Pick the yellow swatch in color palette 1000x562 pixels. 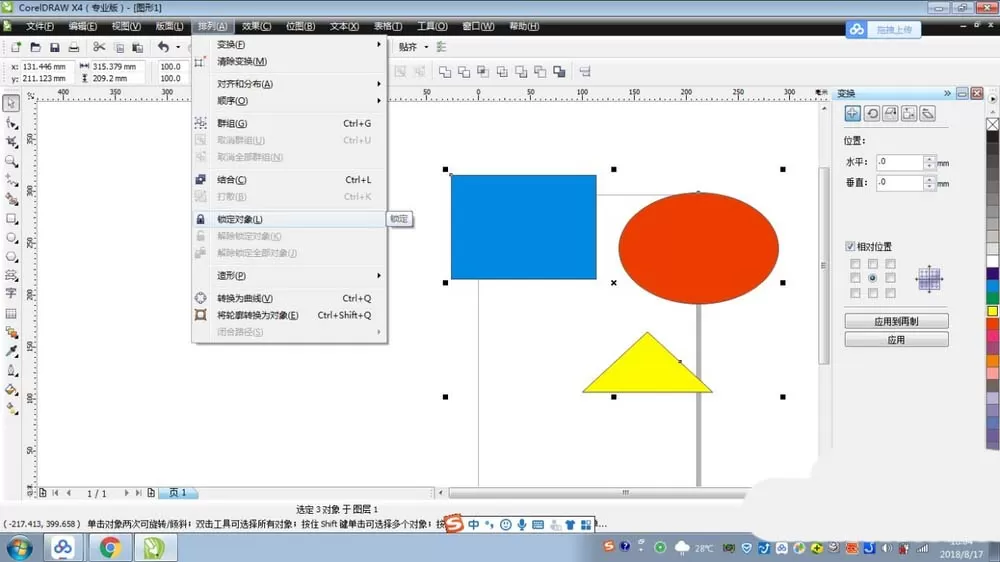click(x=993, y=311)
